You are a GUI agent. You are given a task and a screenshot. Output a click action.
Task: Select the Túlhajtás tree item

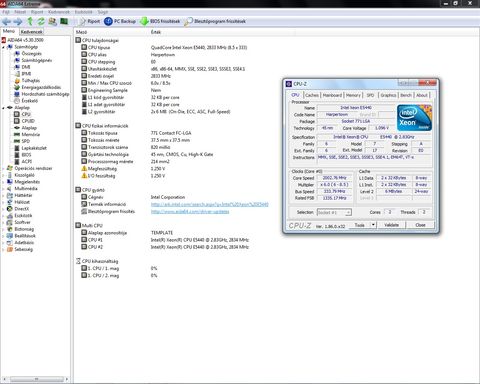pyautogui.click(x=31, y=80)
